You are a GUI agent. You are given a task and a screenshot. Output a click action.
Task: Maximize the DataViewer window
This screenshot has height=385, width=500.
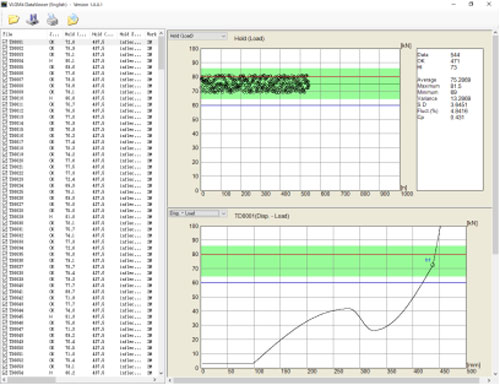[471, 4]
